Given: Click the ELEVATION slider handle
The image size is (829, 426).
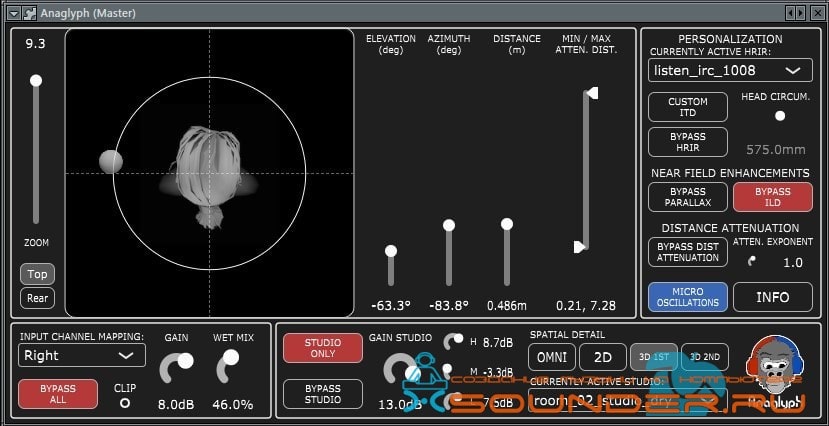Looking at the screenshot, I should [391, 251].
